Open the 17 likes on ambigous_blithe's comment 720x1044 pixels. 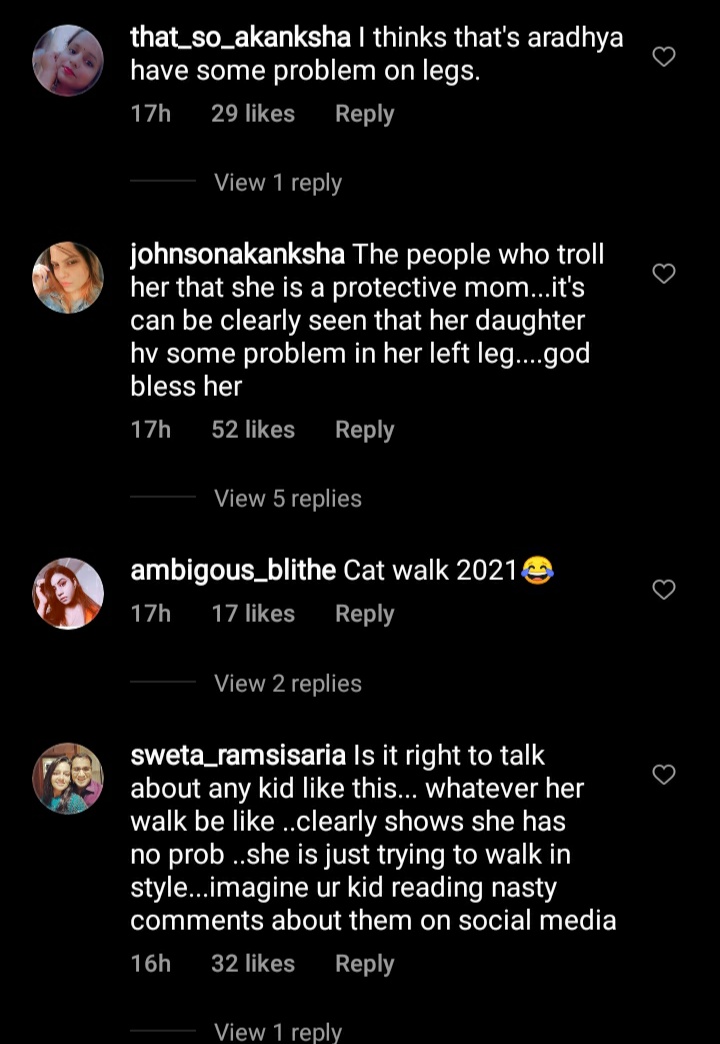253,613
